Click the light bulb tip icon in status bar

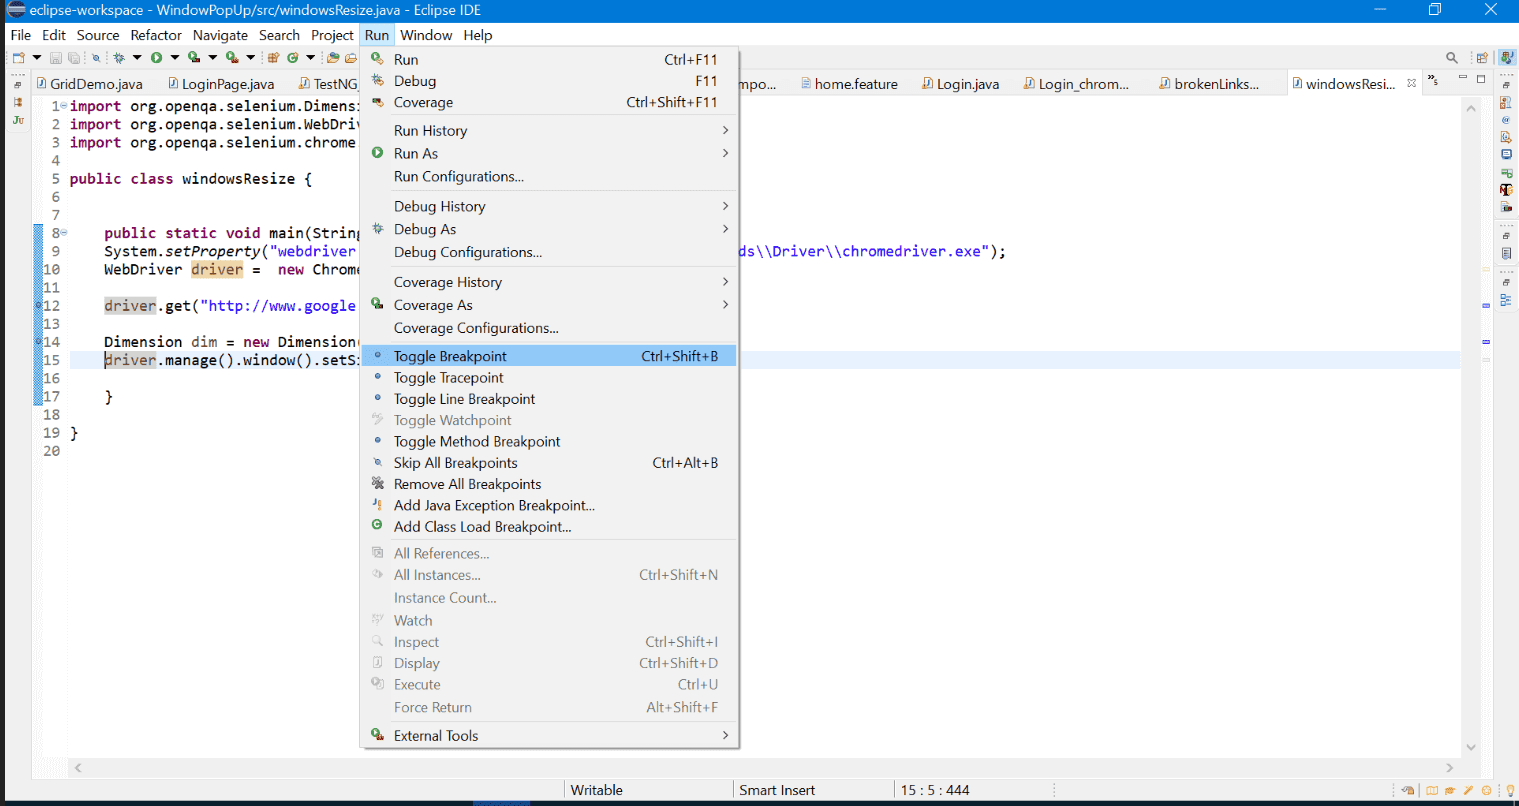1510,790
